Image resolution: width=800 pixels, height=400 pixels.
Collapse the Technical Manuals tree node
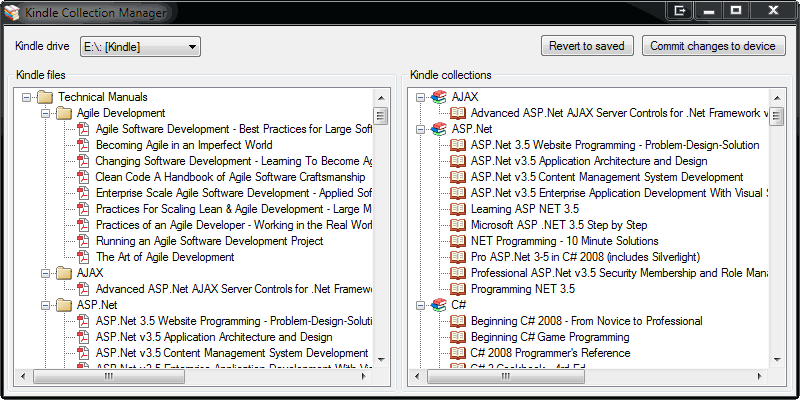(27, 97)
